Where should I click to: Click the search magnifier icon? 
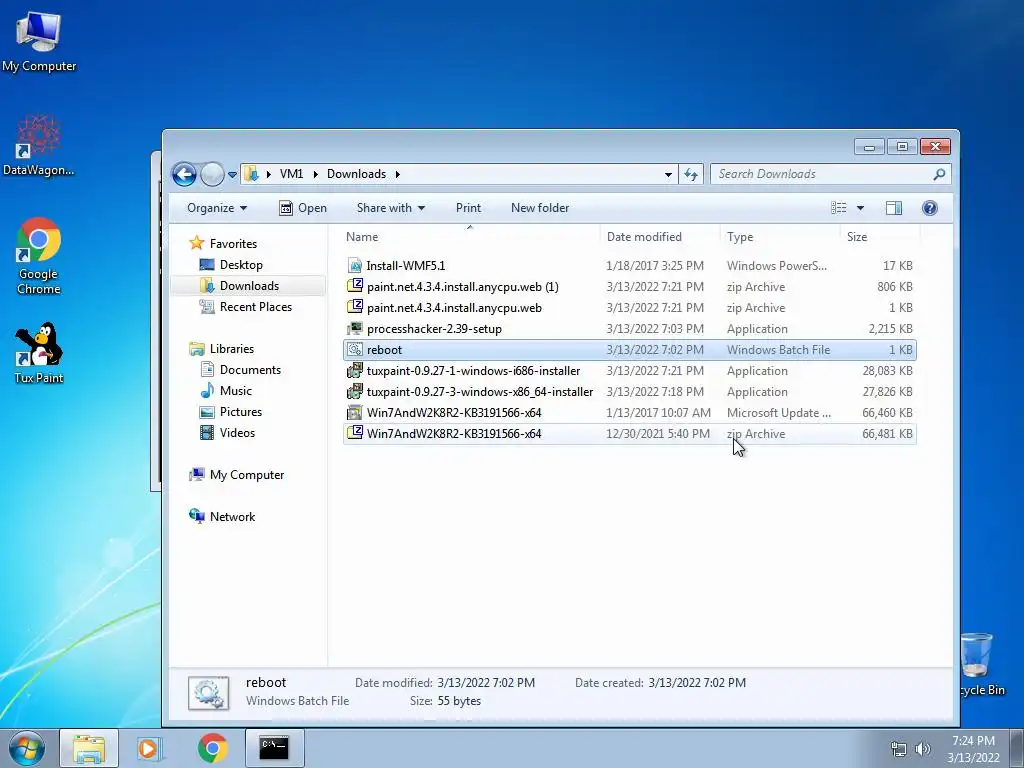click(939, 174)
